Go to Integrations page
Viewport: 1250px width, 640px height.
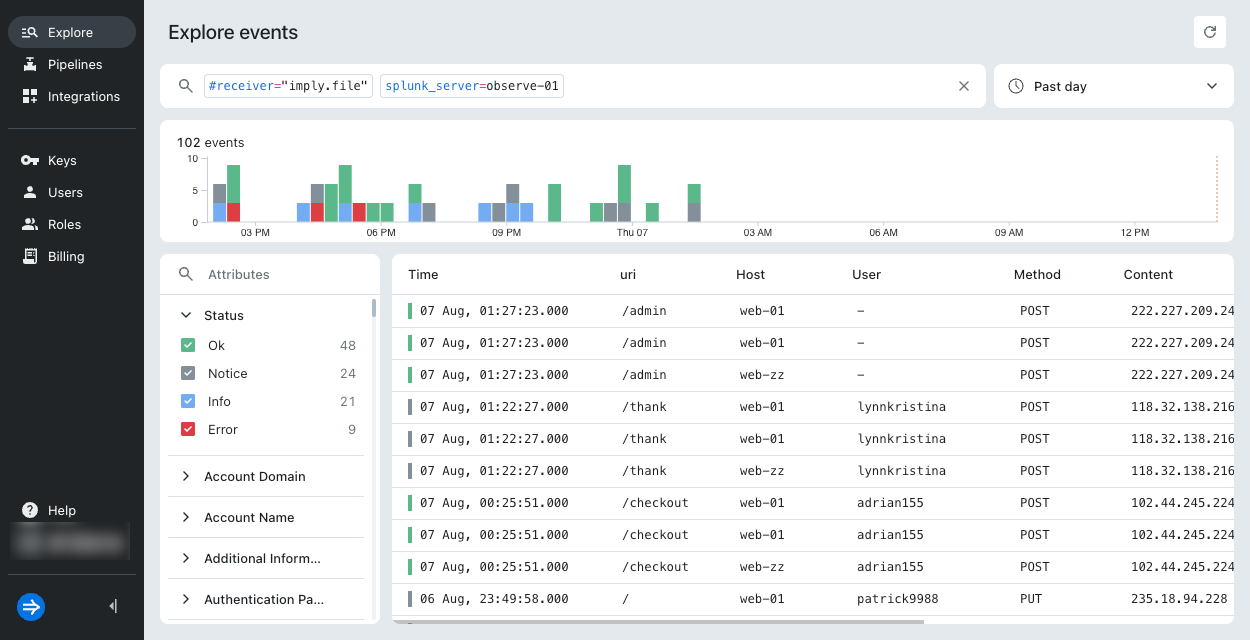[x=72, y=96]
